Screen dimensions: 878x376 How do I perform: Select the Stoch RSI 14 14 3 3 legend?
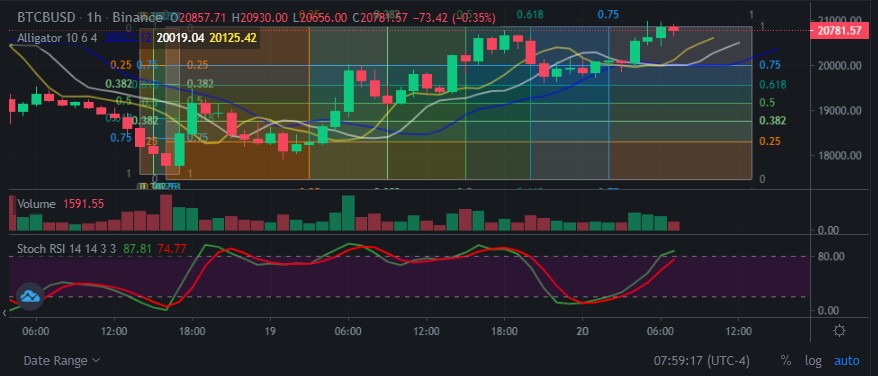click(x=67, y=248)
